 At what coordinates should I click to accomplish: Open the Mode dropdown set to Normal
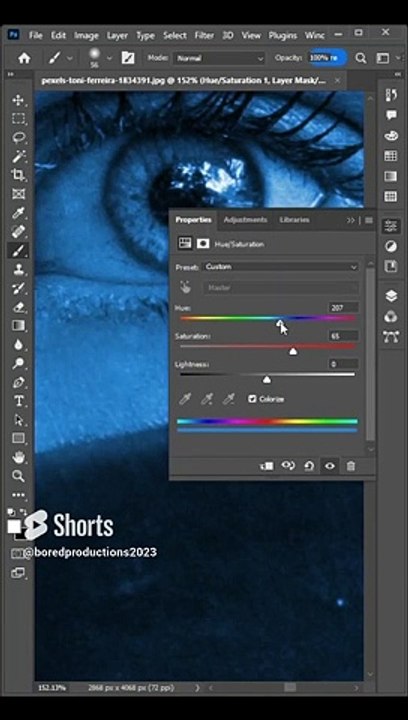click(x=219, y=58)
